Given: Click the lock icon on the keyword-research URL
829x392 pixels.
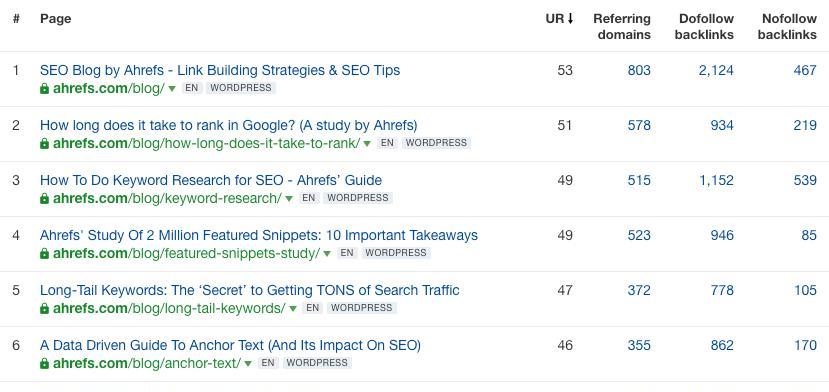Looking at the screenshot, I should [x=44, y=198].
